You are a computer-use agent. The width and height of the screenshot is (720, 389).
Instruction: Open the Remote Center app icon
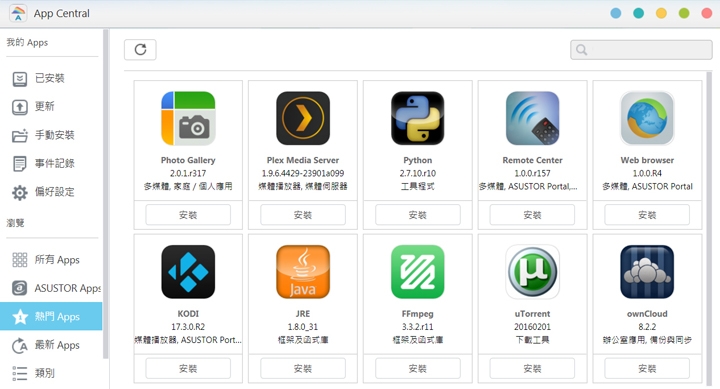533,118
